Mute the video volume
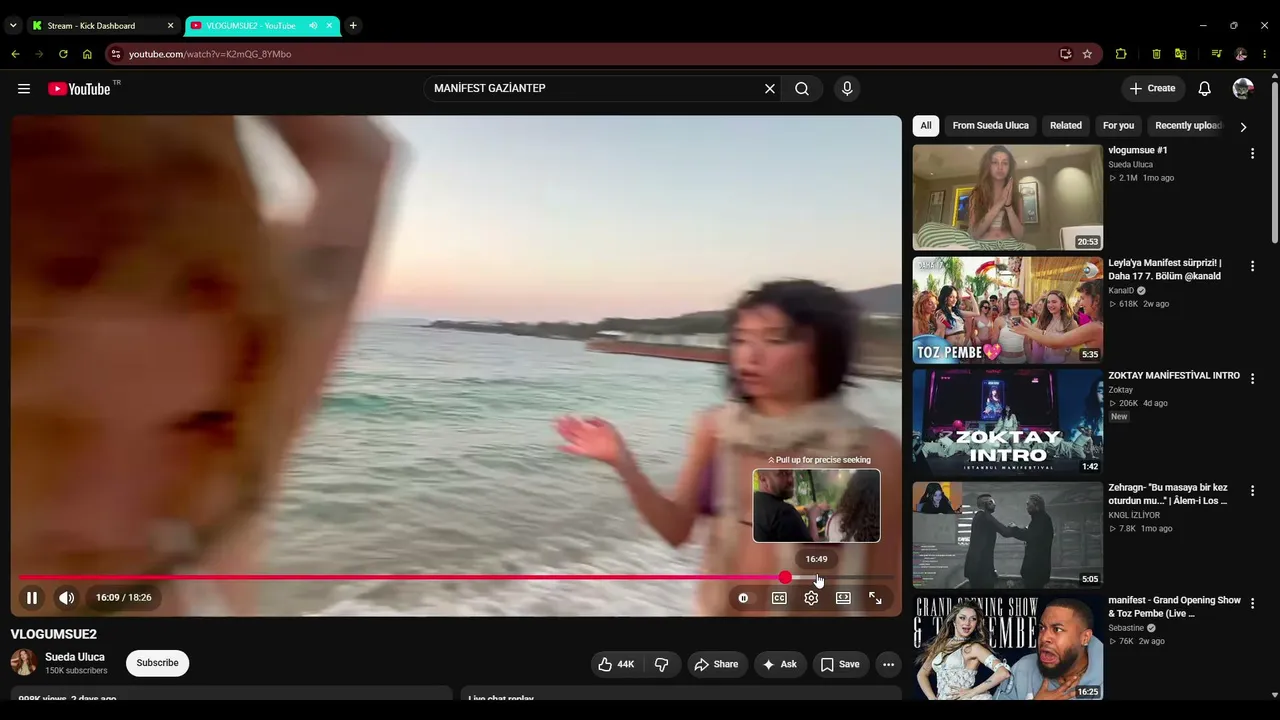 [66, 598]
